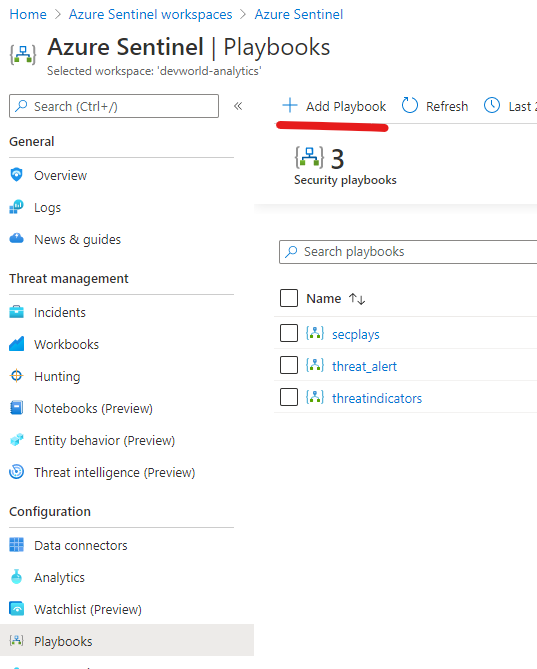Click the Hunting crosshair icon
This screenshot has height=669, width=537.
click(x=16, y=376)
